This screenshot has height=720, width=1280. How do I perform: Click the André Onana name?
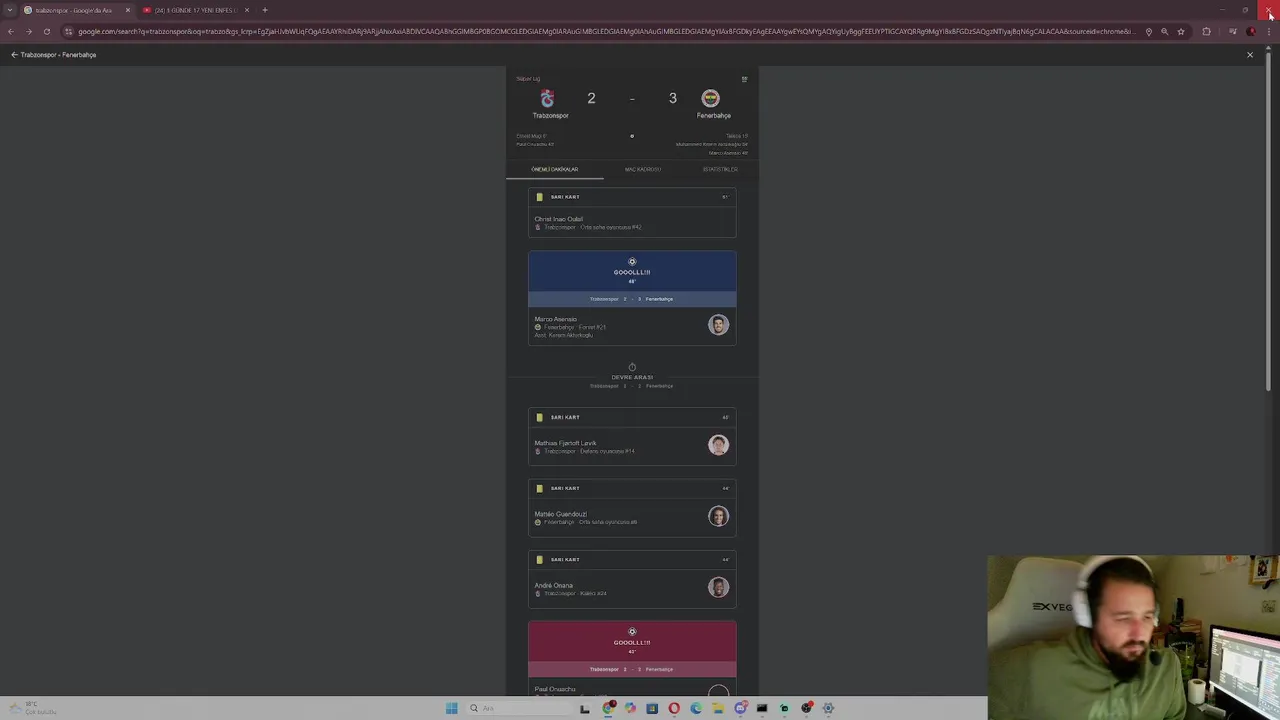553,585
